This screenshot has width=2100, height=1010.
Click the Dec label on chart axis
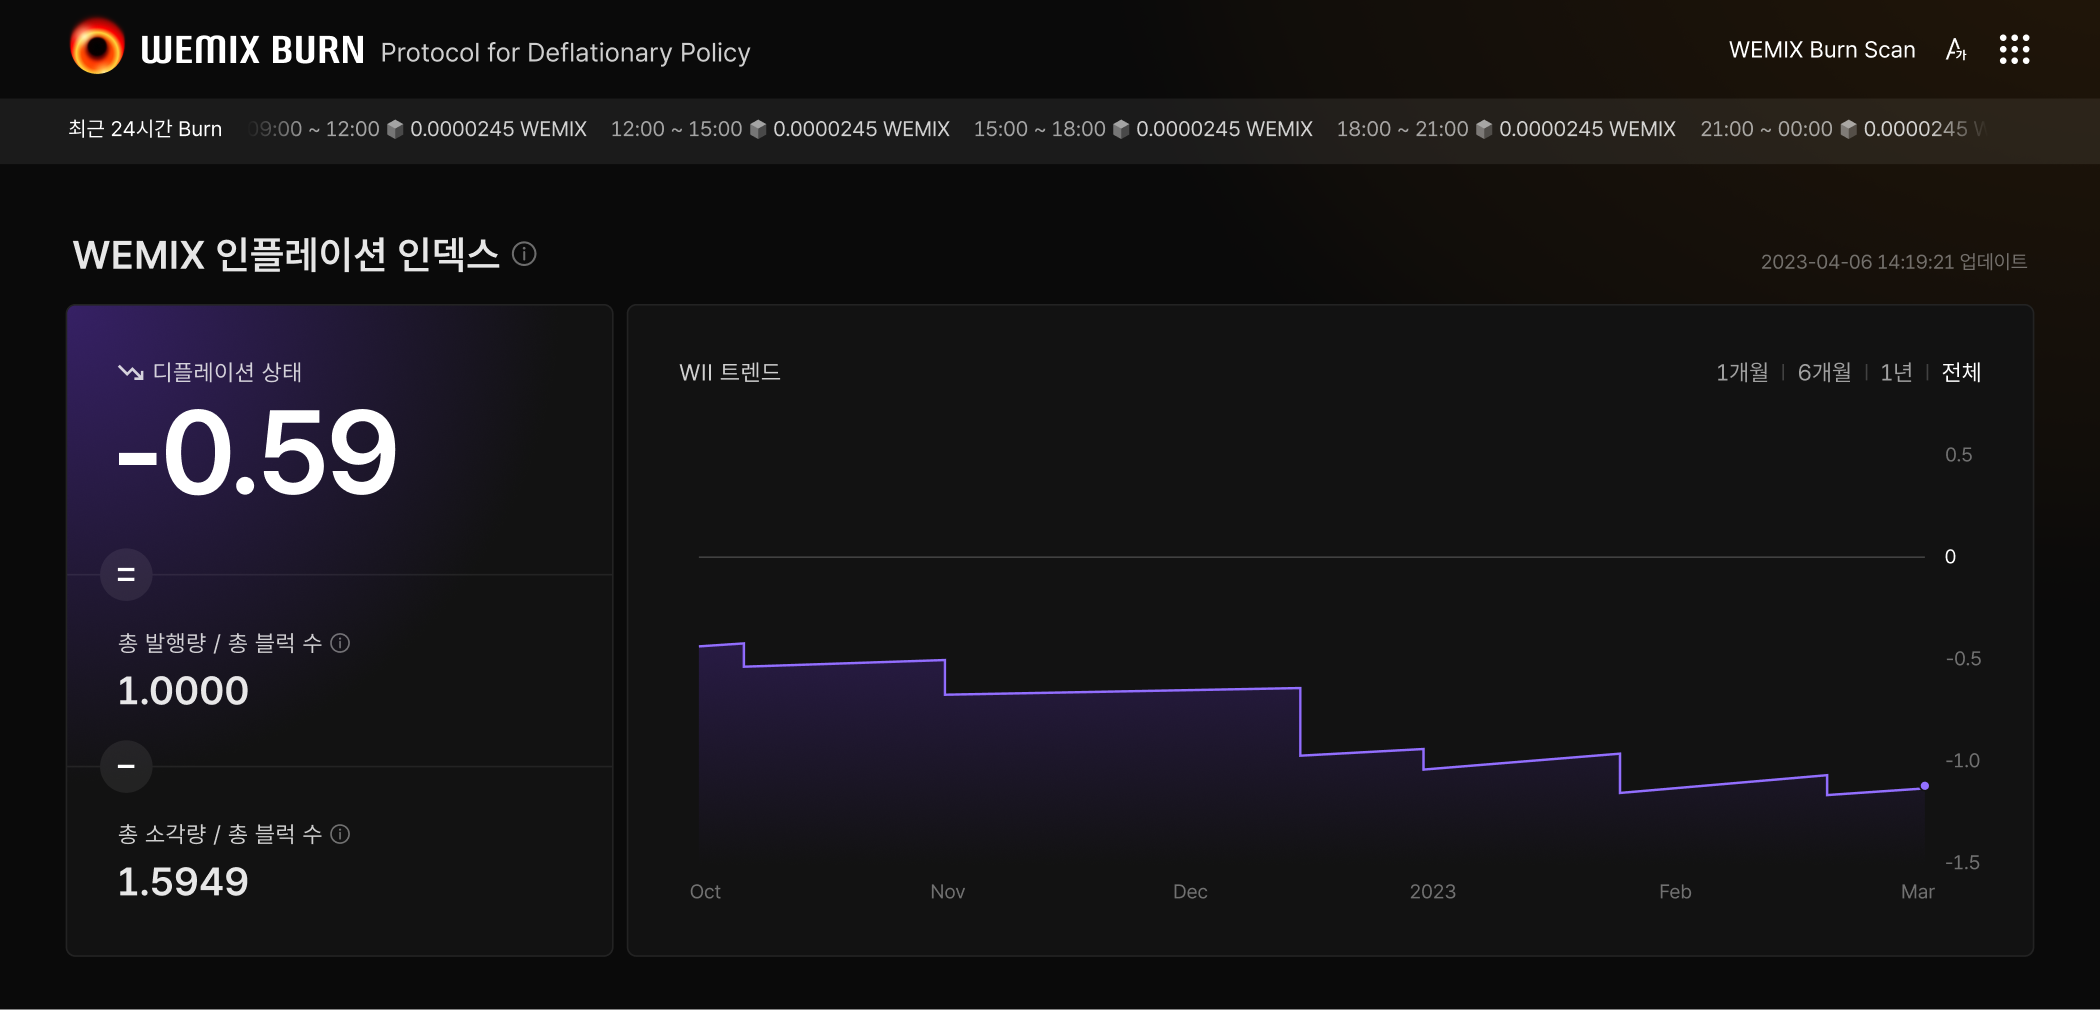point(1190,891)
